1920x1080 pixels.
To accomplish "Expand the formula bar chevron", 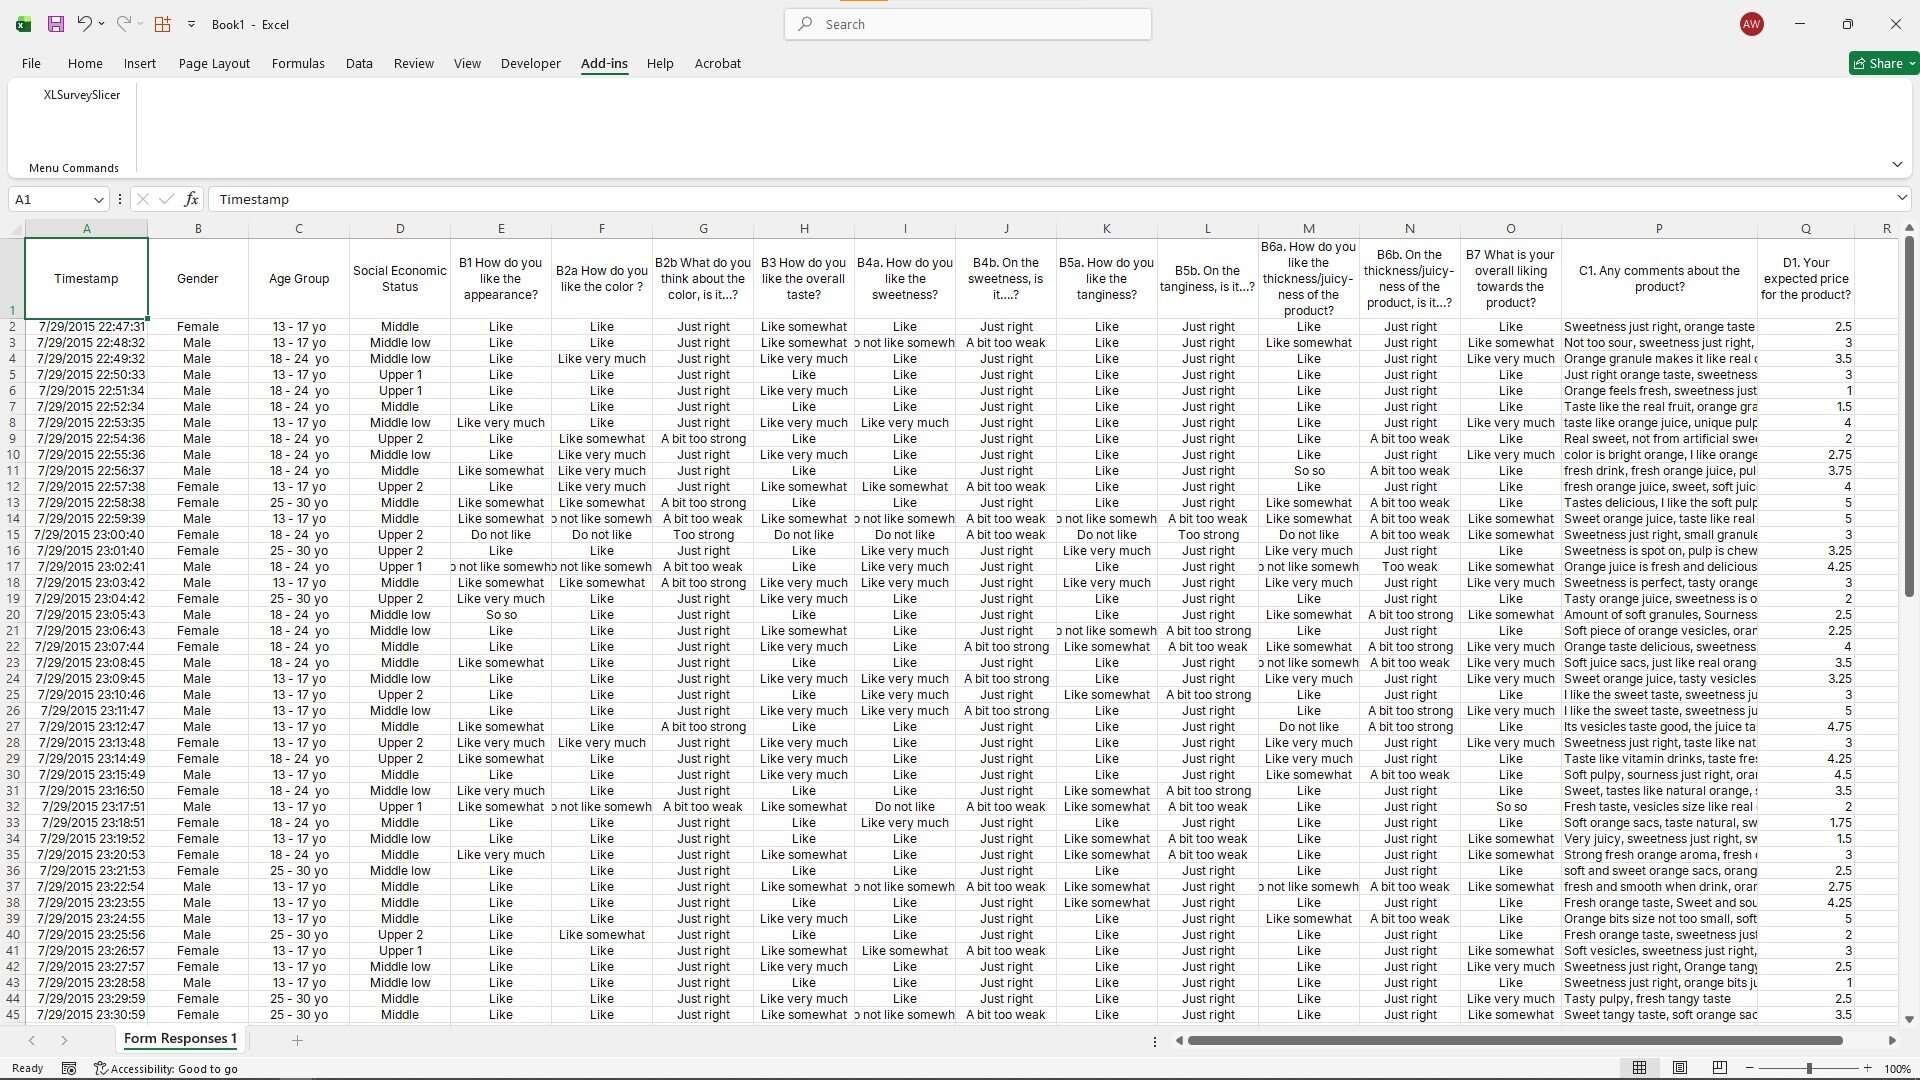I will (x=1902, y=198).
